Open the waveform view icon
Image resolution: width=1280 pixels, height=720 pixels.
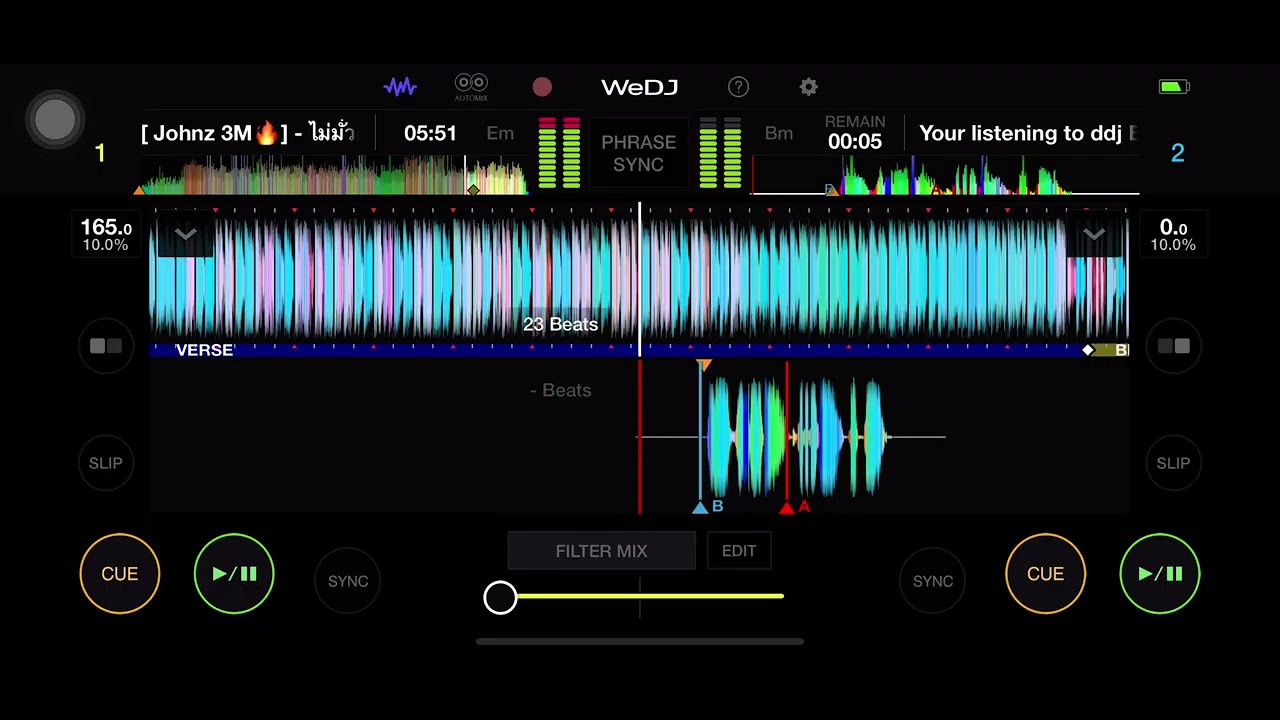point(400,87)
